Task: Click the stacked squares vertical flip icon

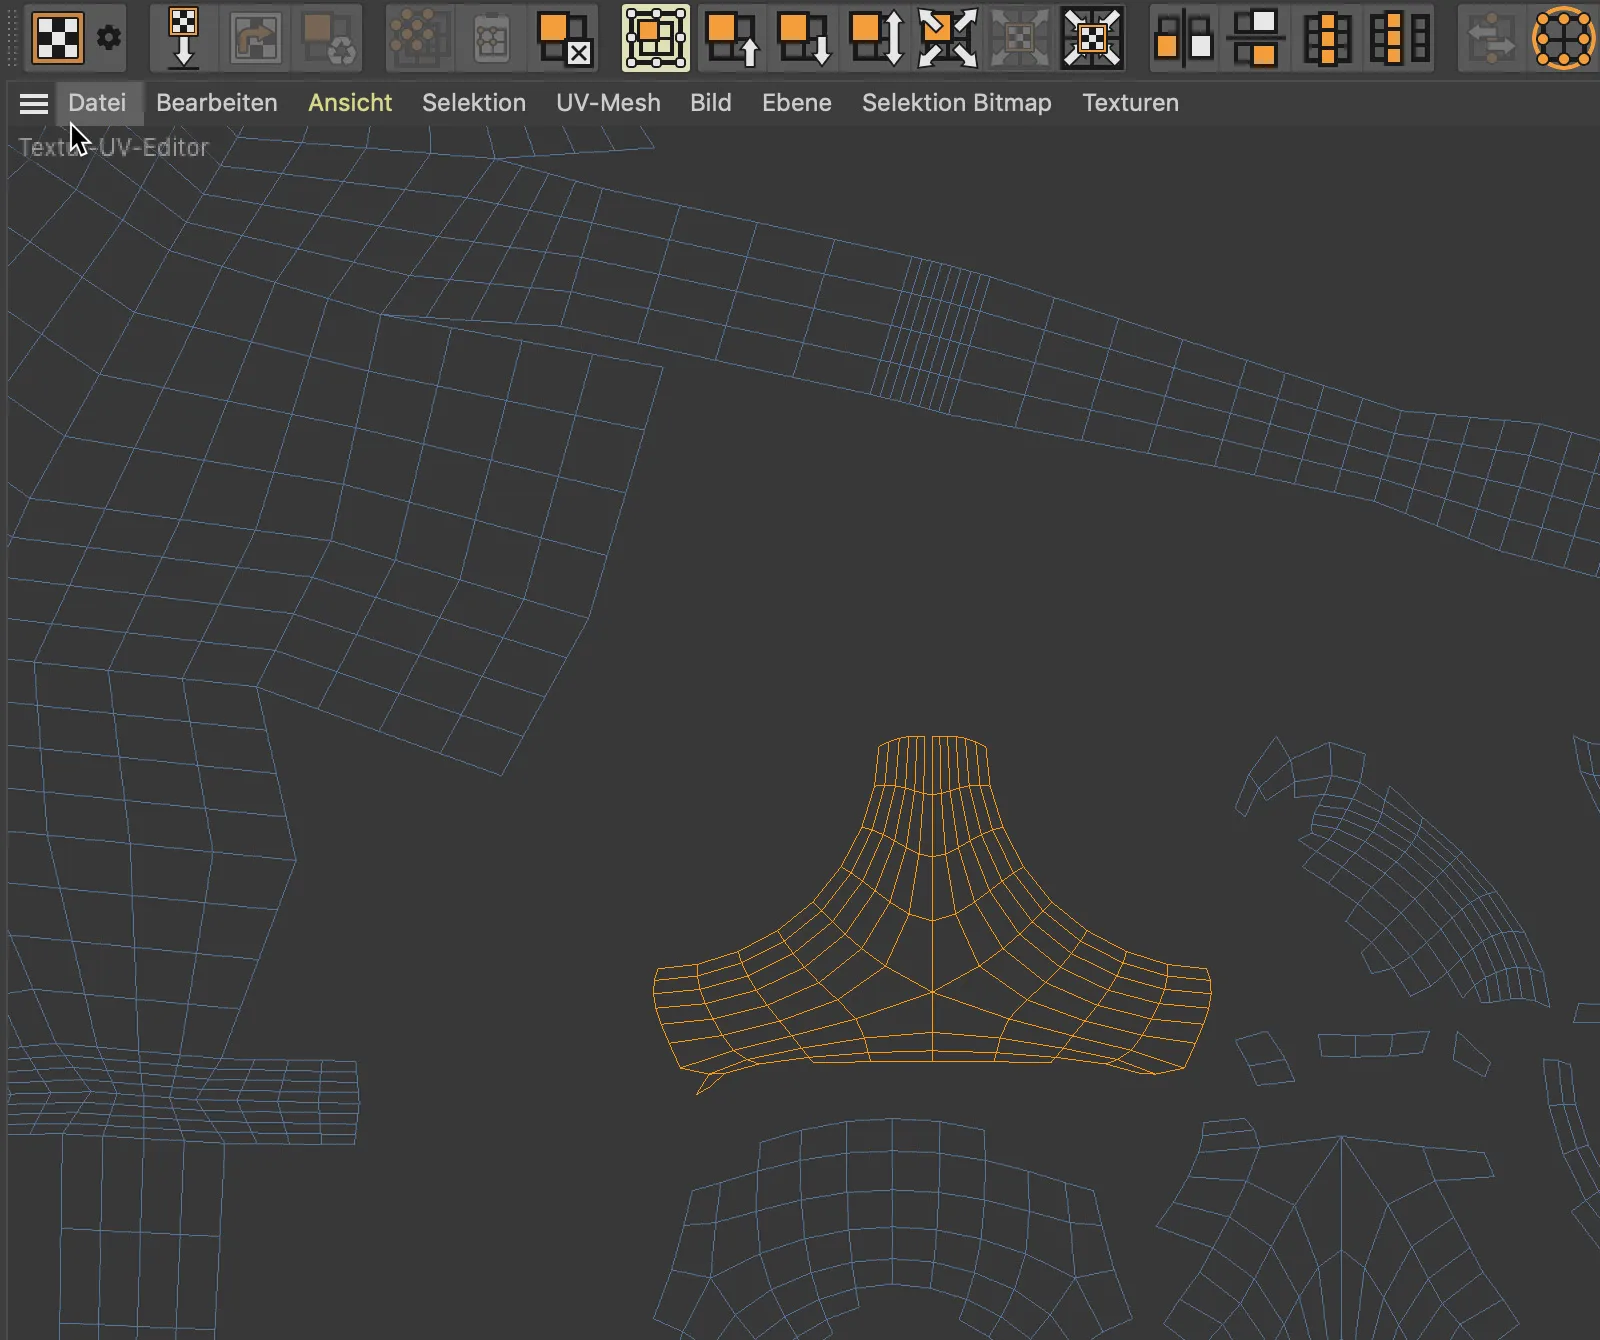Action: pos(1256,38)
